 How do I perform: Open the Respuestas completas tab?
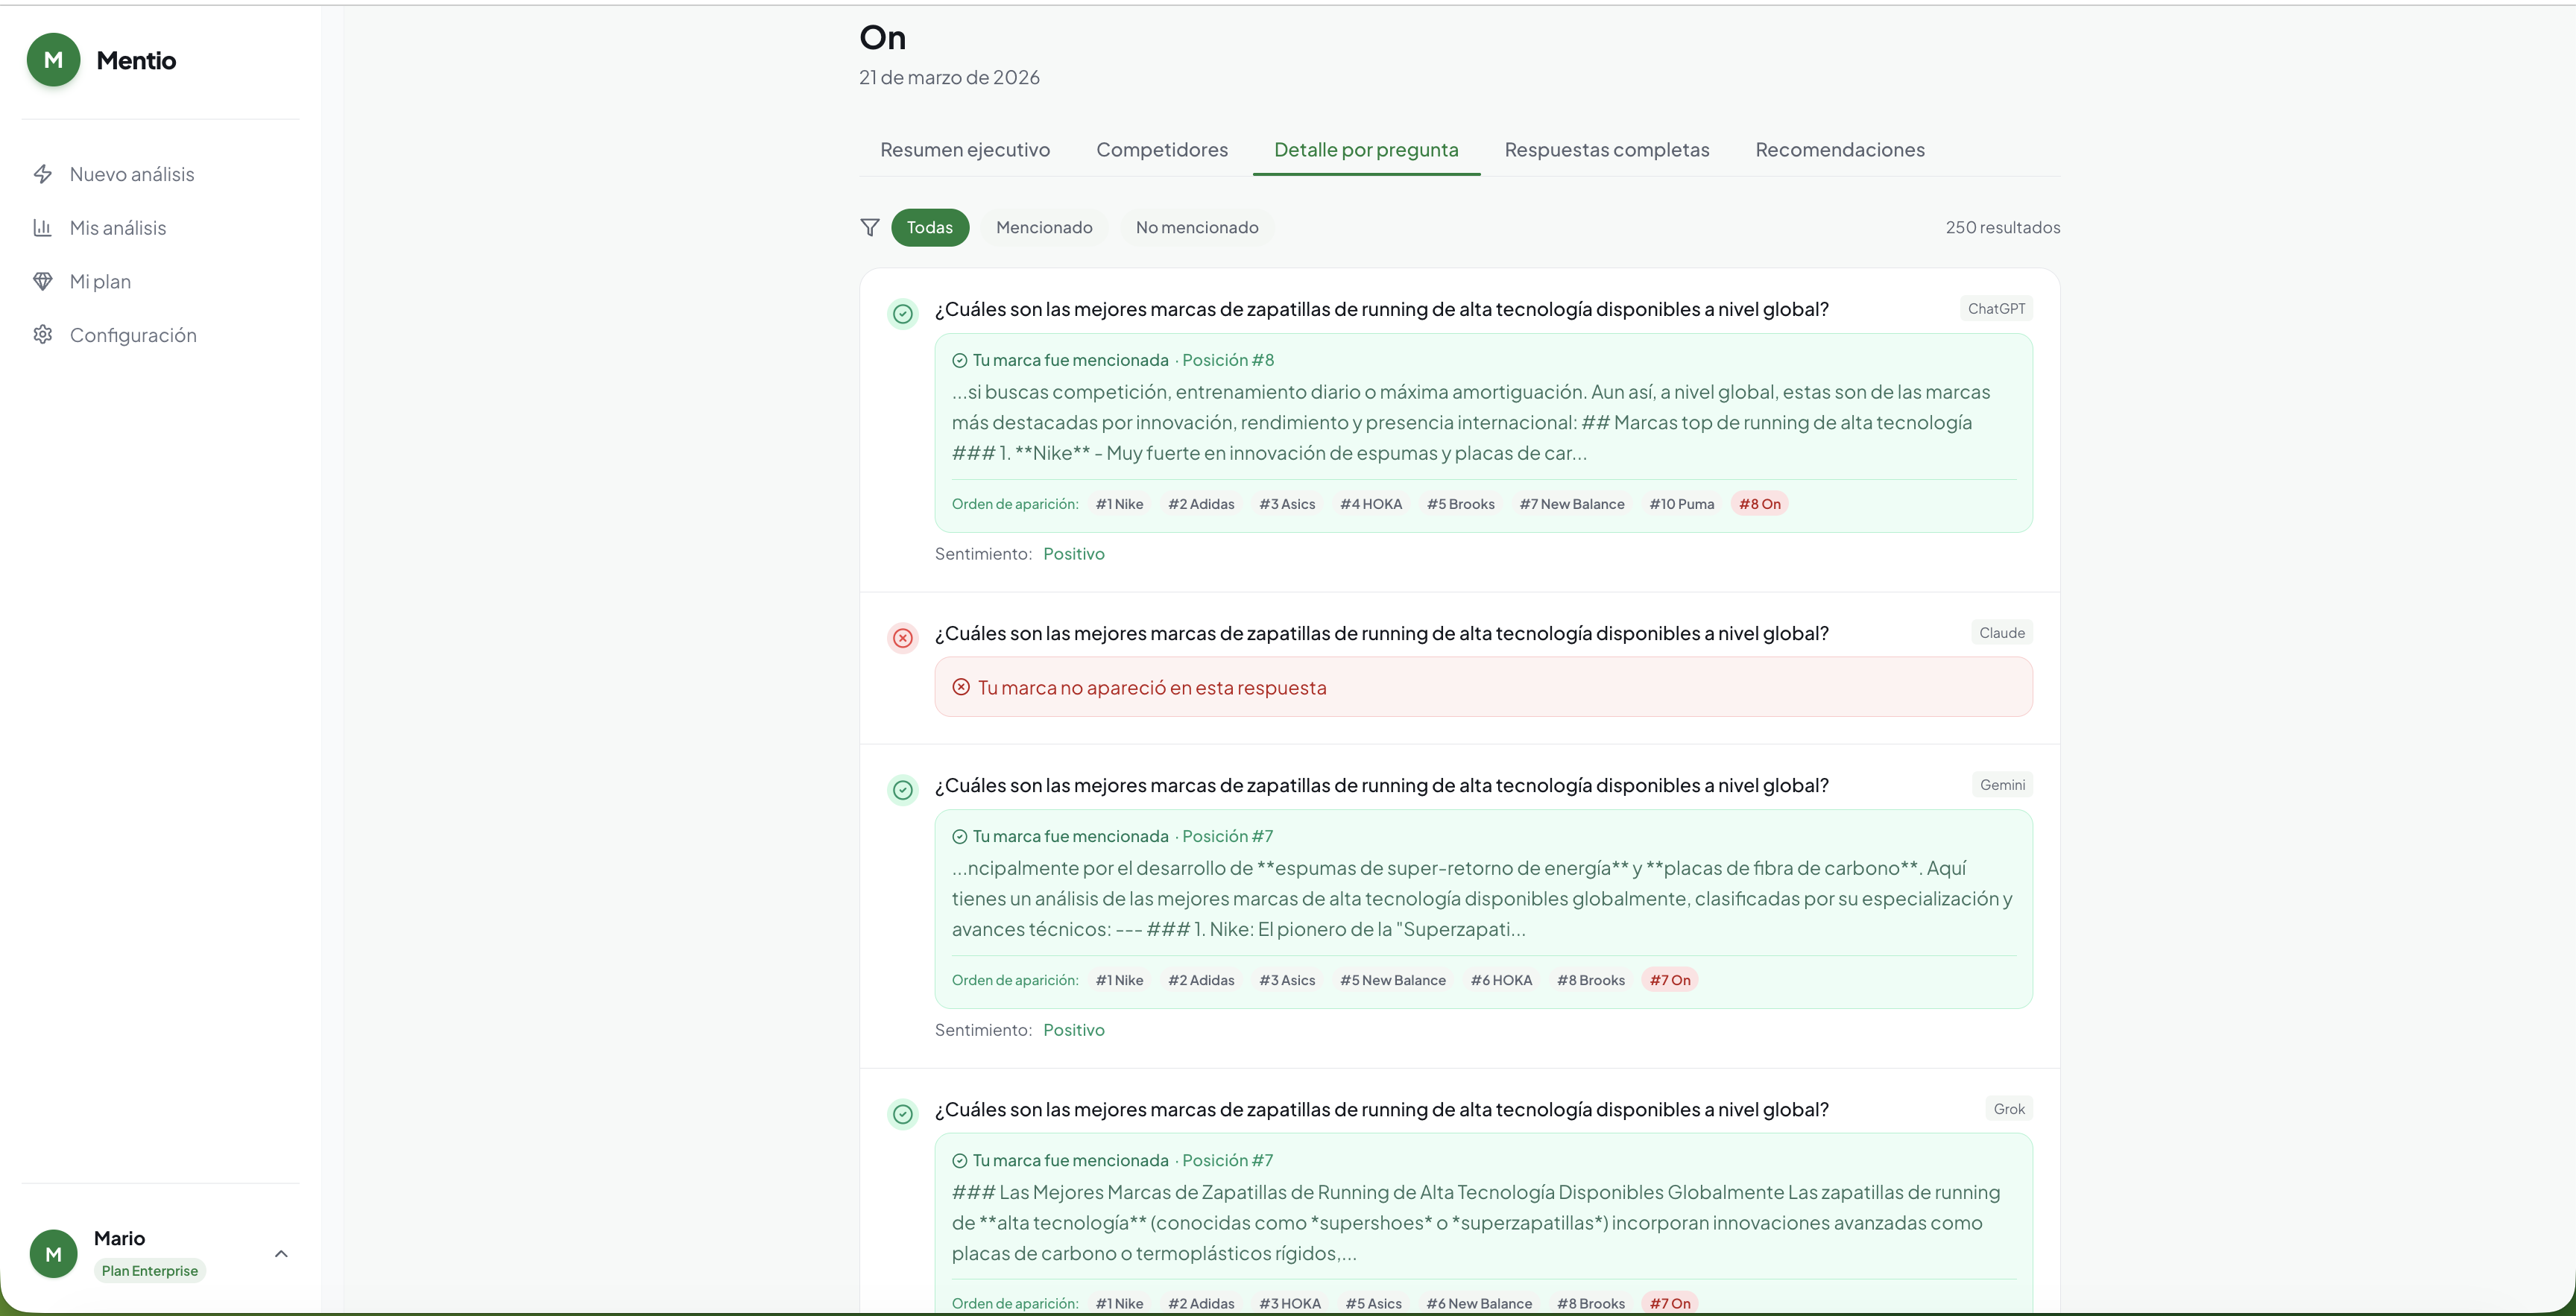point(1607,150)
